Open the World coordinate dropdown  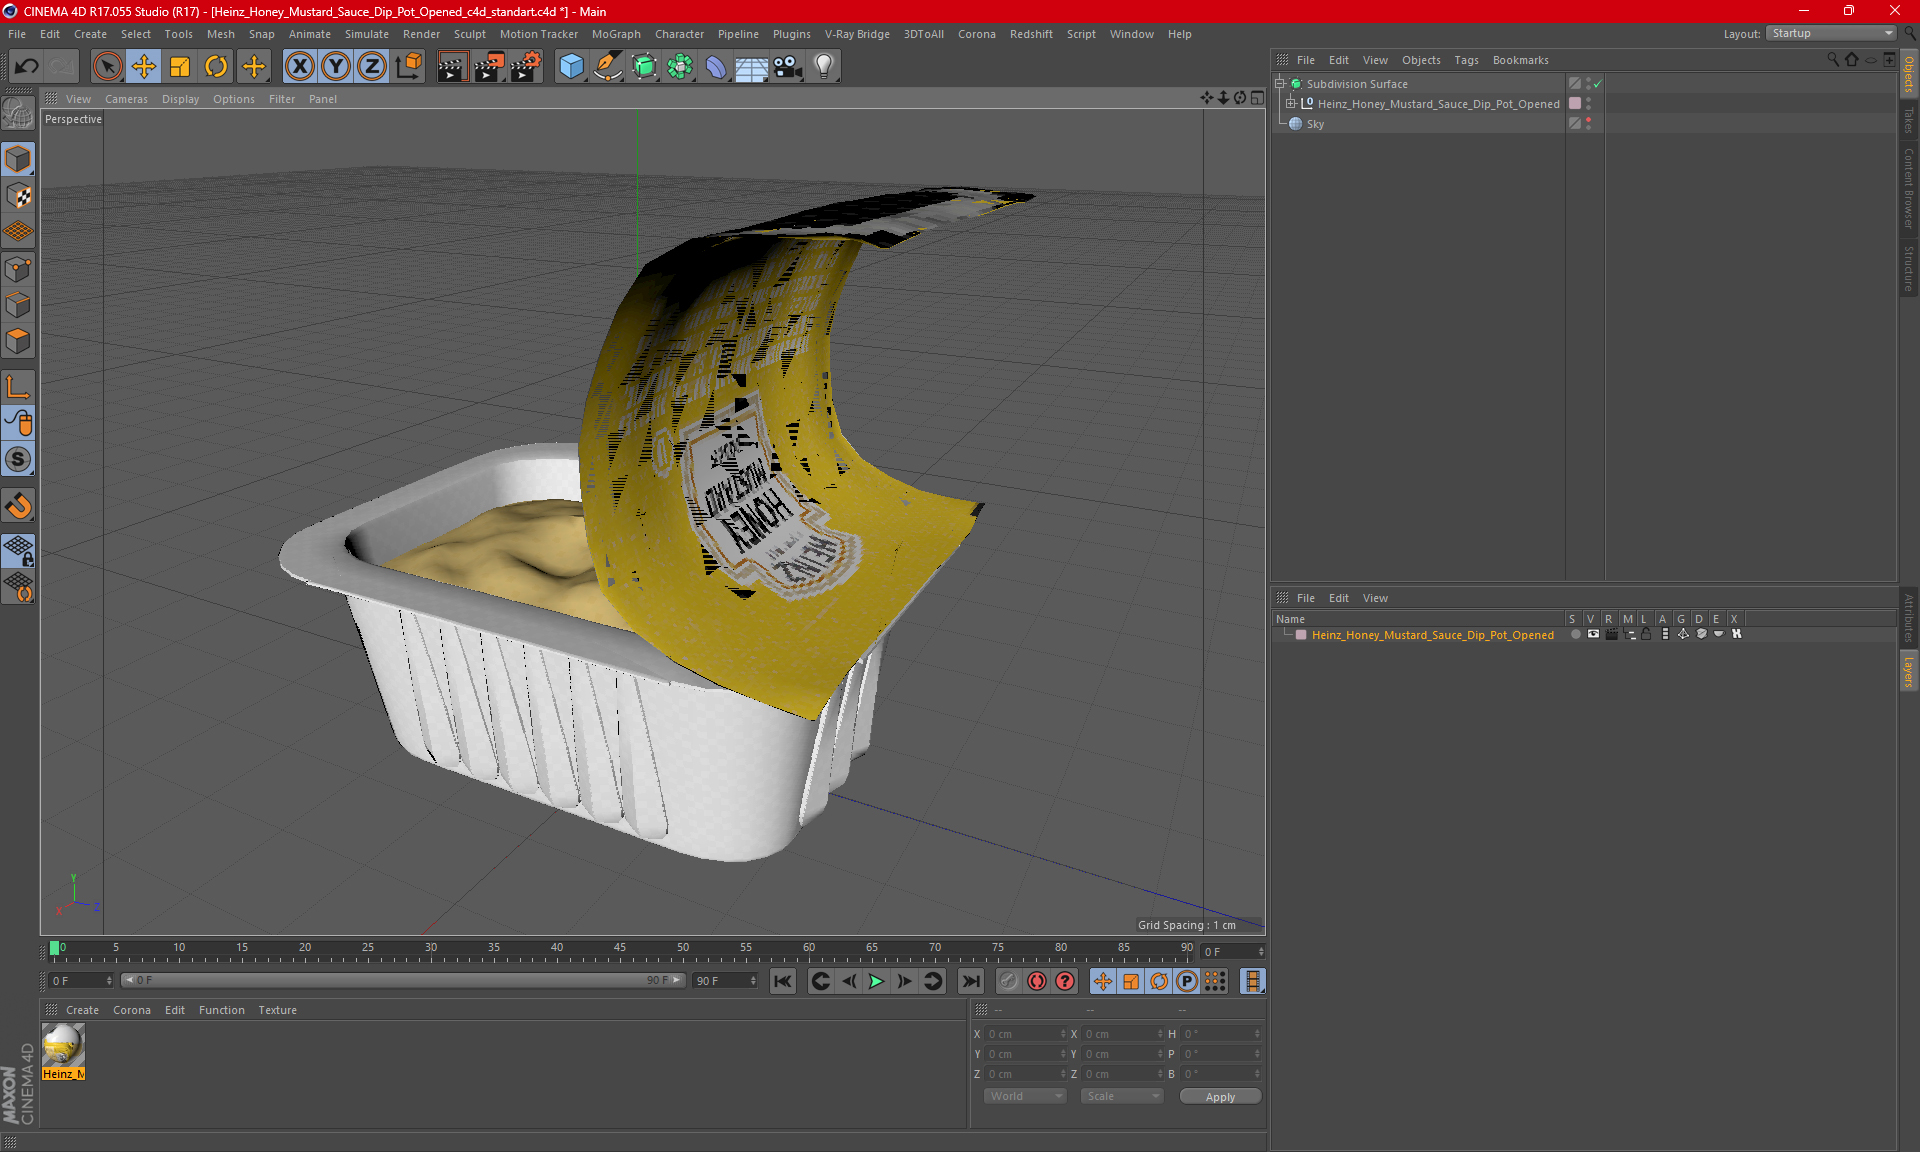1025,1096
